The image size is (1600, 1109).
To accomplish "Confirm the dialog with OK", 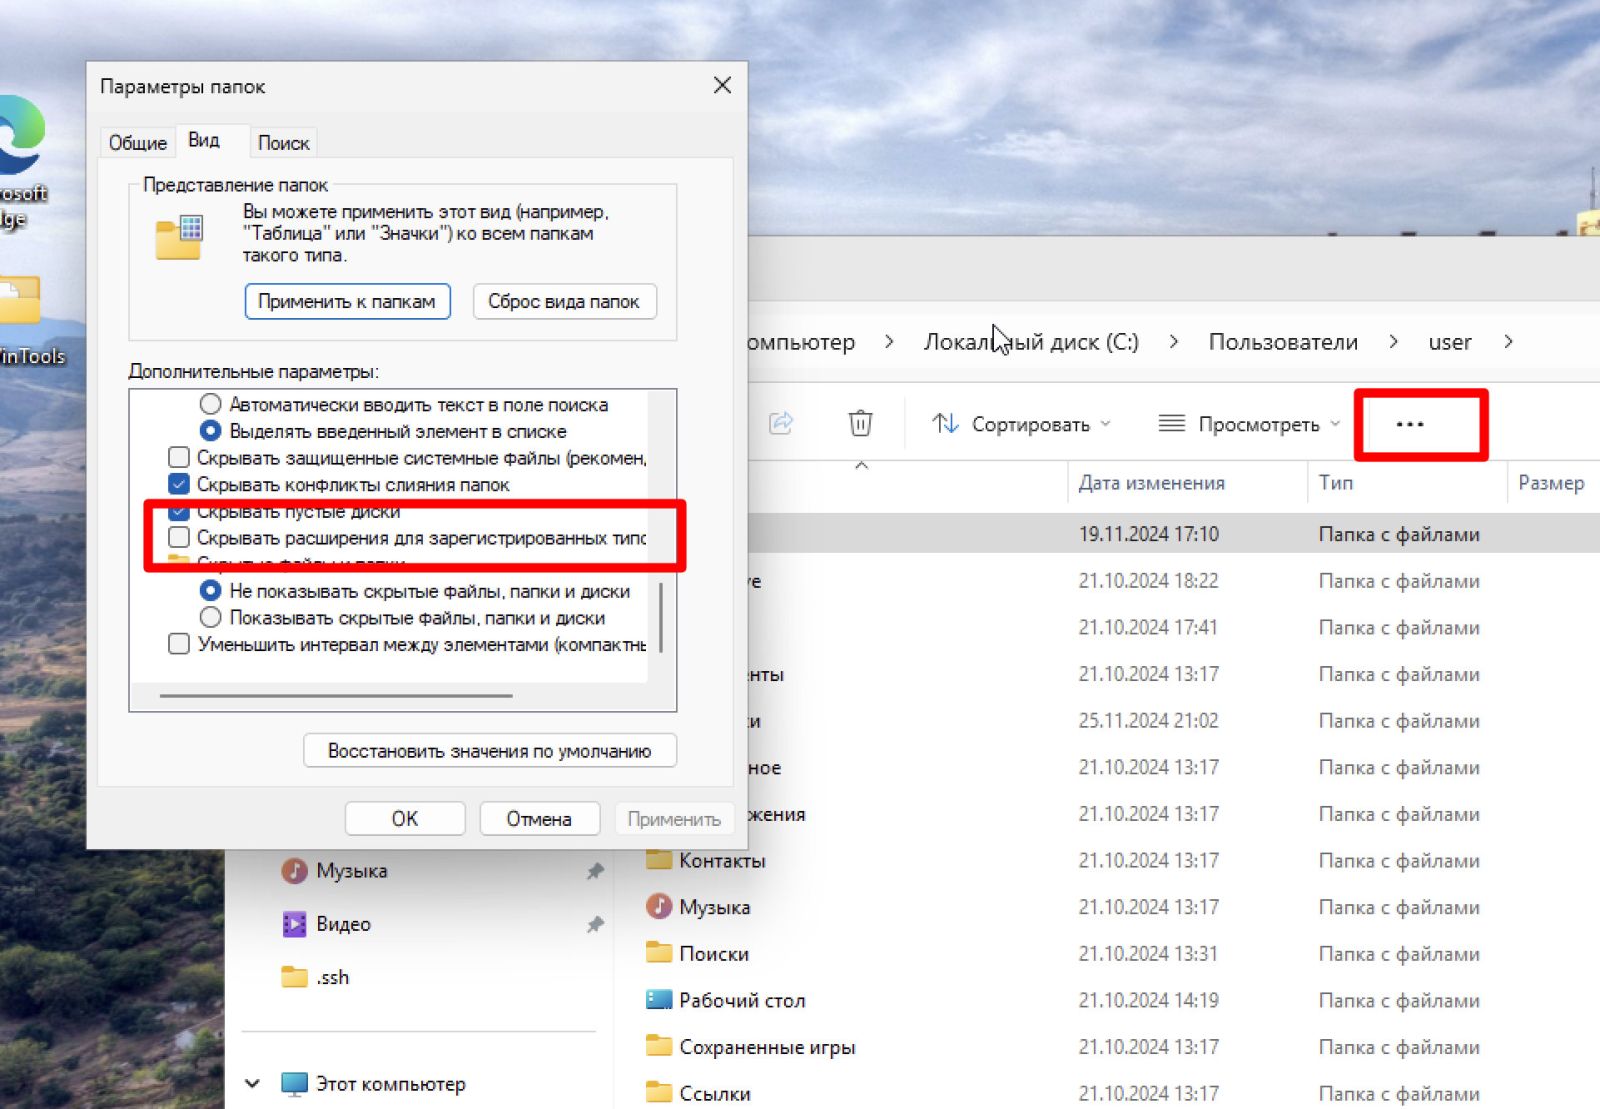I will [405, 819].
